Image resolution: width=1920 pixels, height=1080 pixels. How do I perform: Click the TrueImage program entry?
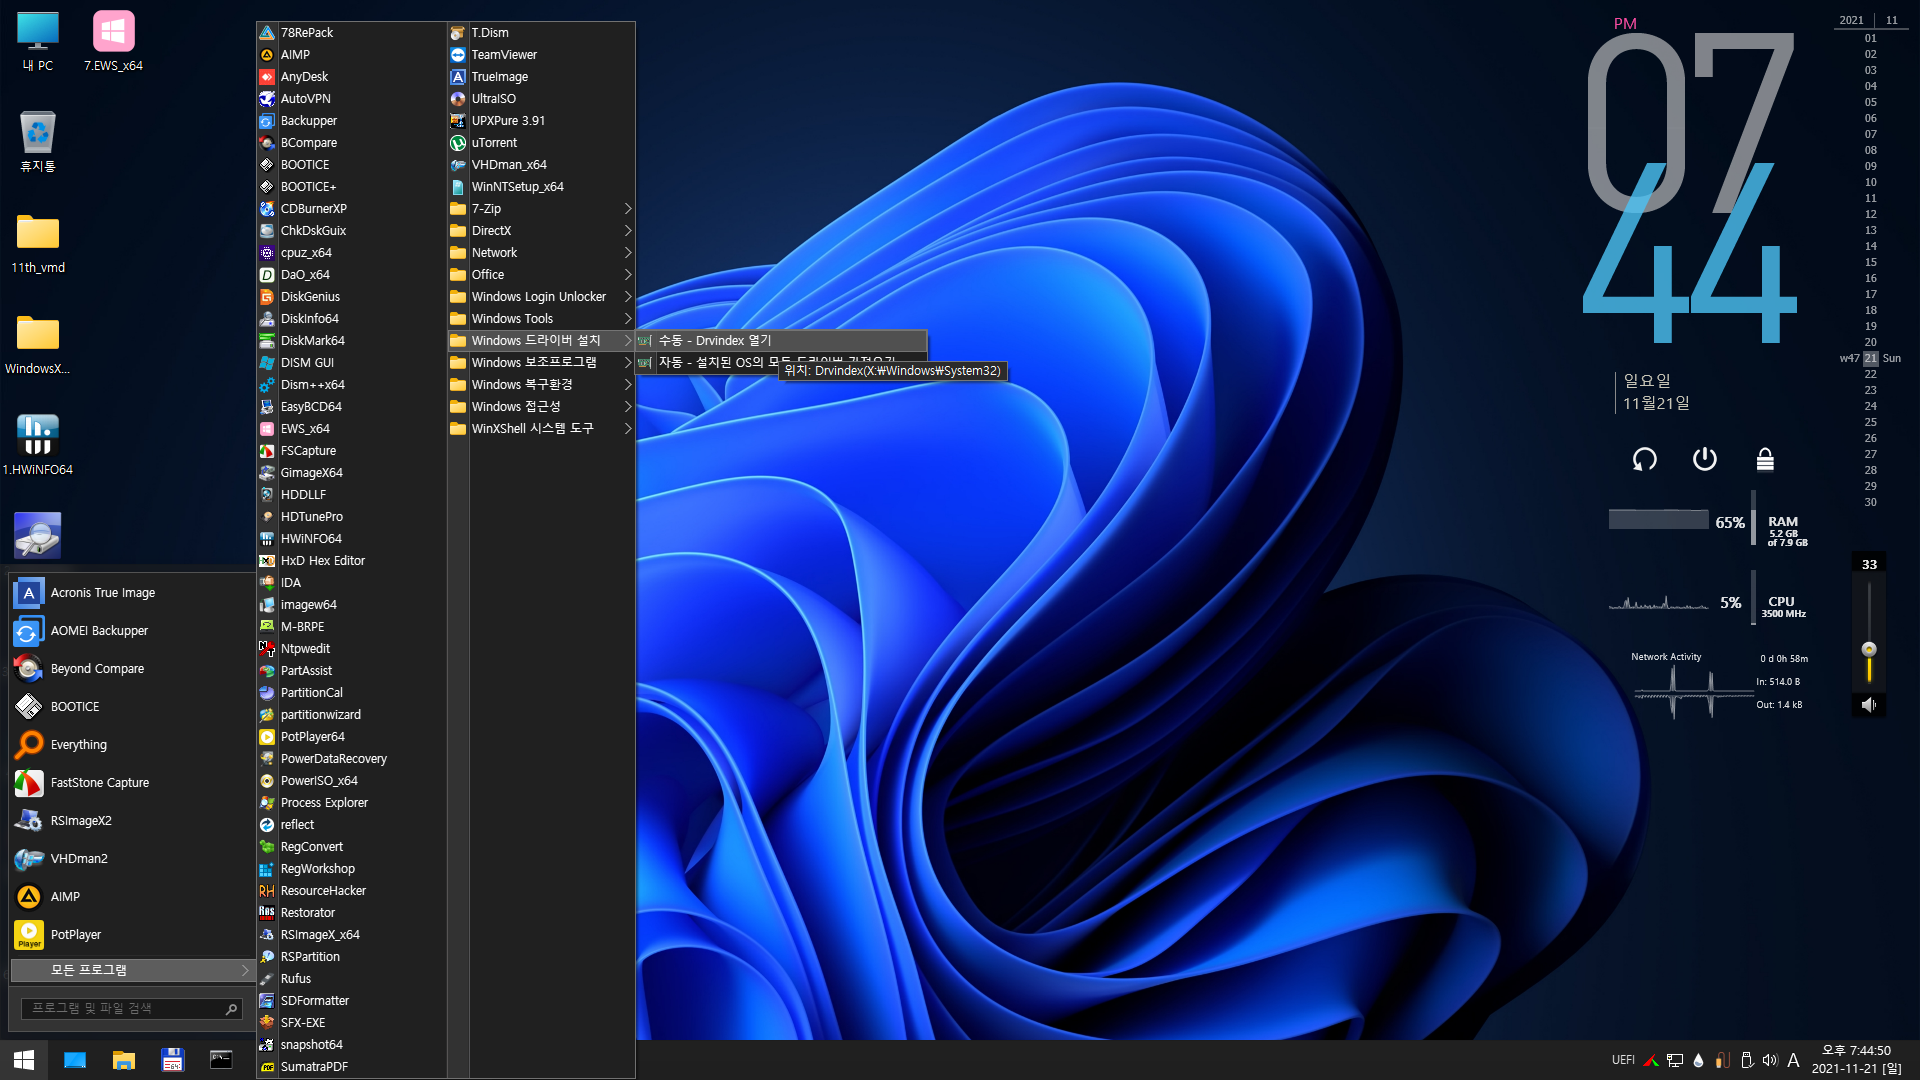(x=541, y=77)
